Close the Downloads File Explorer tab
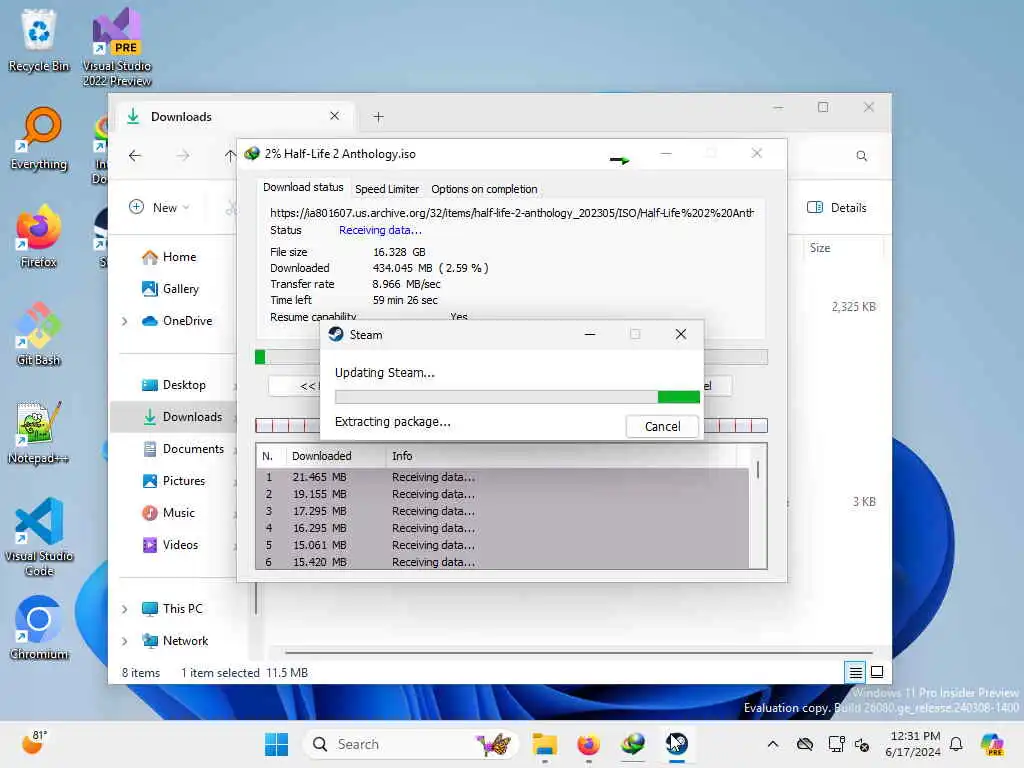This screenshot has width=1024, height=768. tap(334, 116)
